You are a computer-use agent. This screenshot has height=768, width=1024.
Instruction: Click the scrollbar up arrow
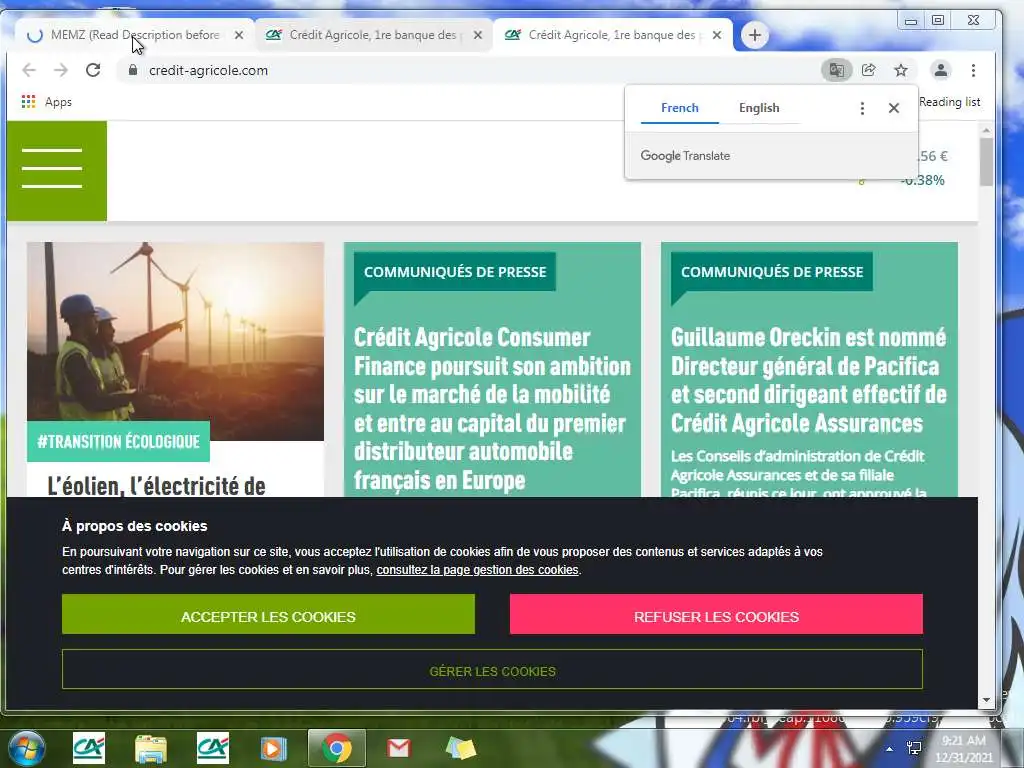(986, 130)
